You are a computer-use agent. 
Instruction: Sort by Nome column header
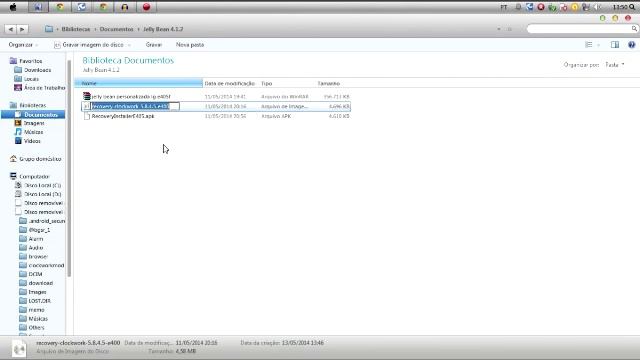click(139, 83)
